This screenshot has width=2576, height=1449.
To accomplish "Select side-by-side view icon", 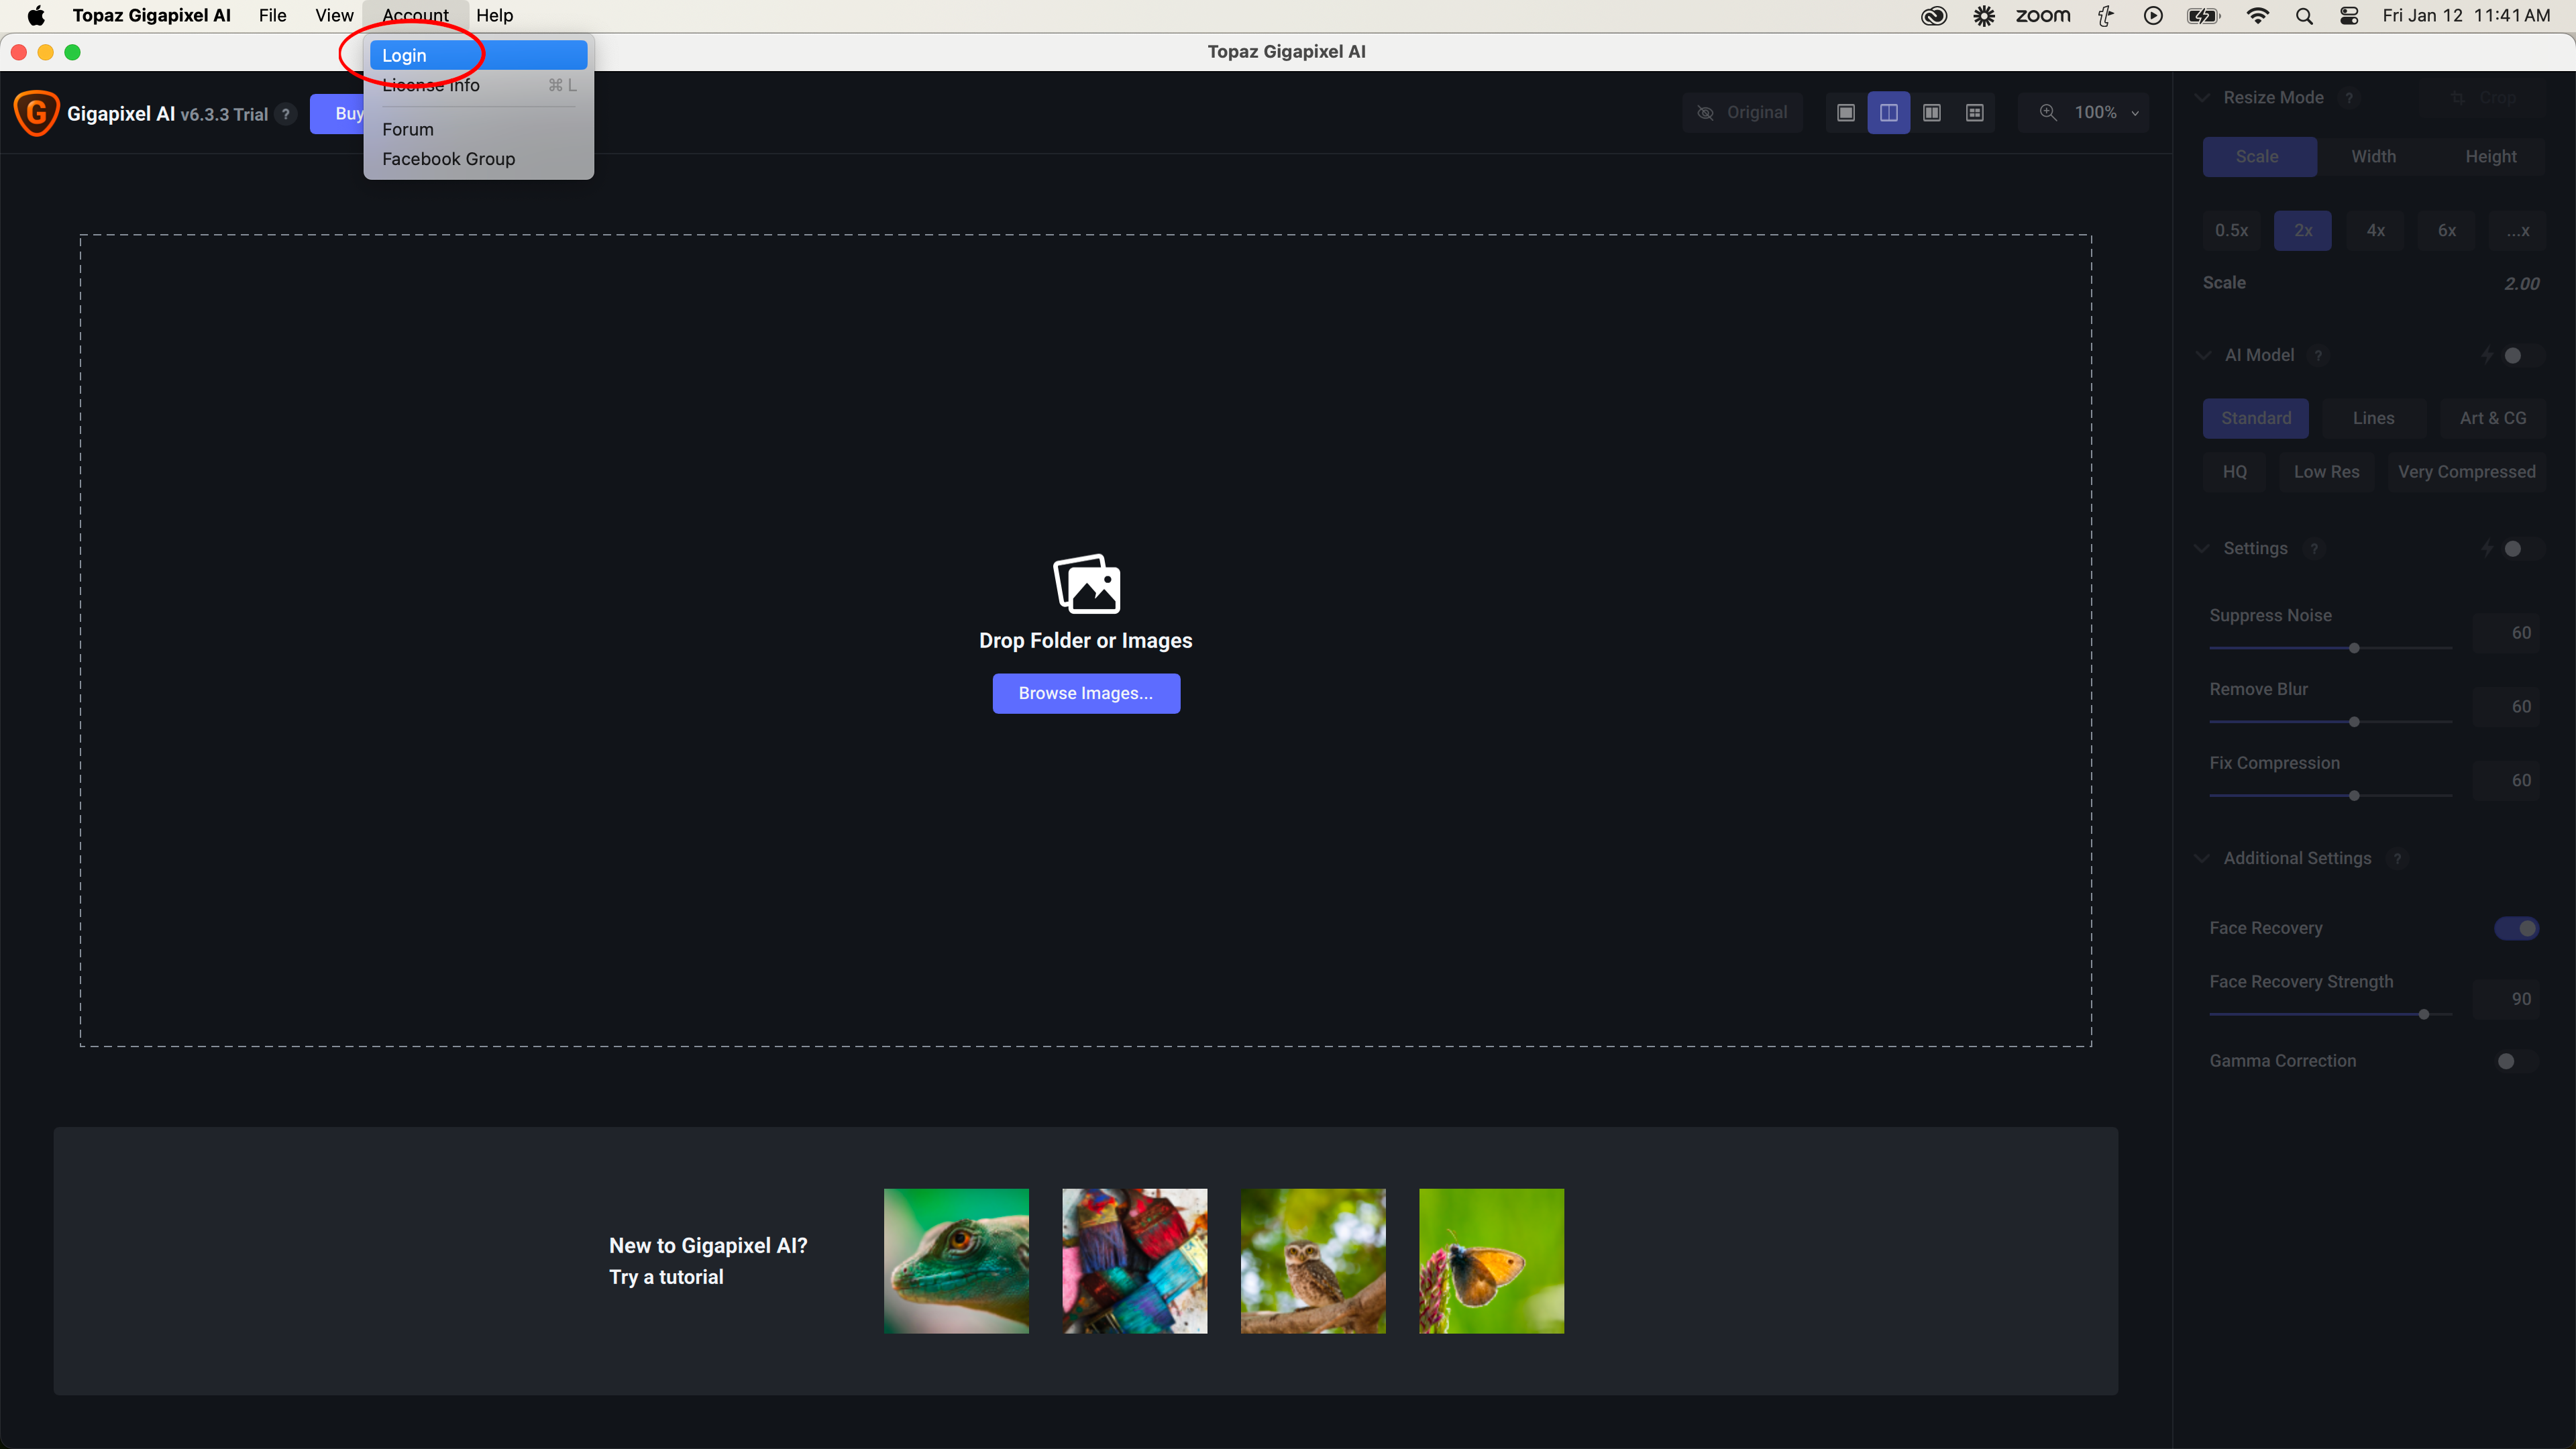I will [x=1931, y=113].
